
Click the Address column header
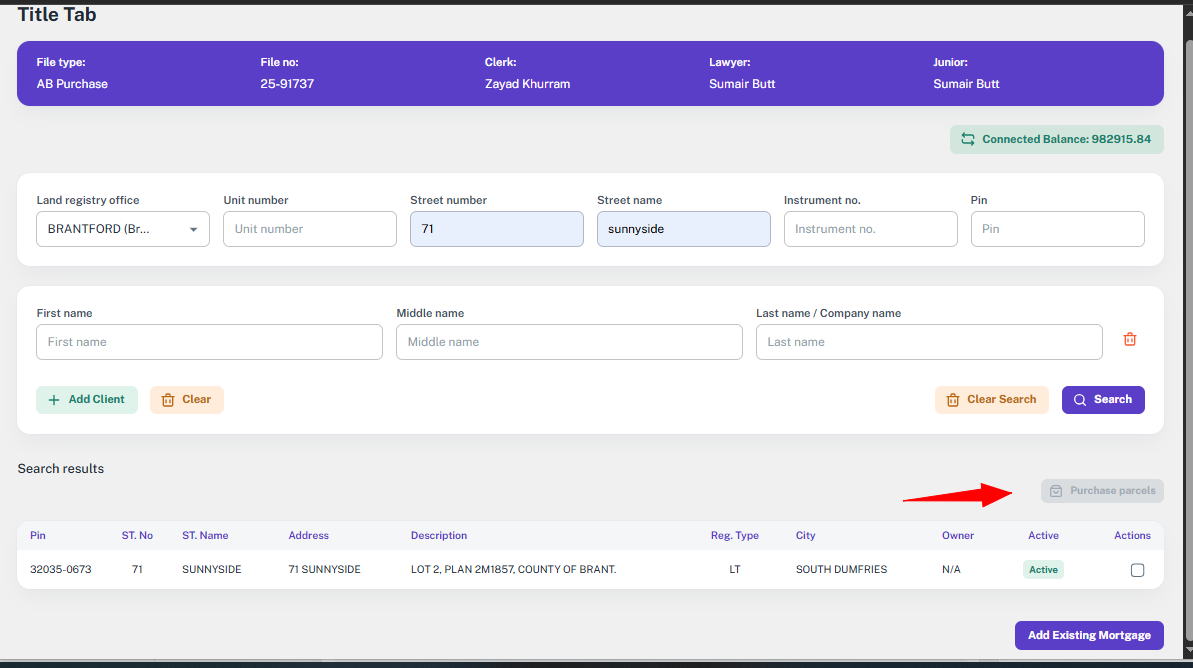[308, 536]
